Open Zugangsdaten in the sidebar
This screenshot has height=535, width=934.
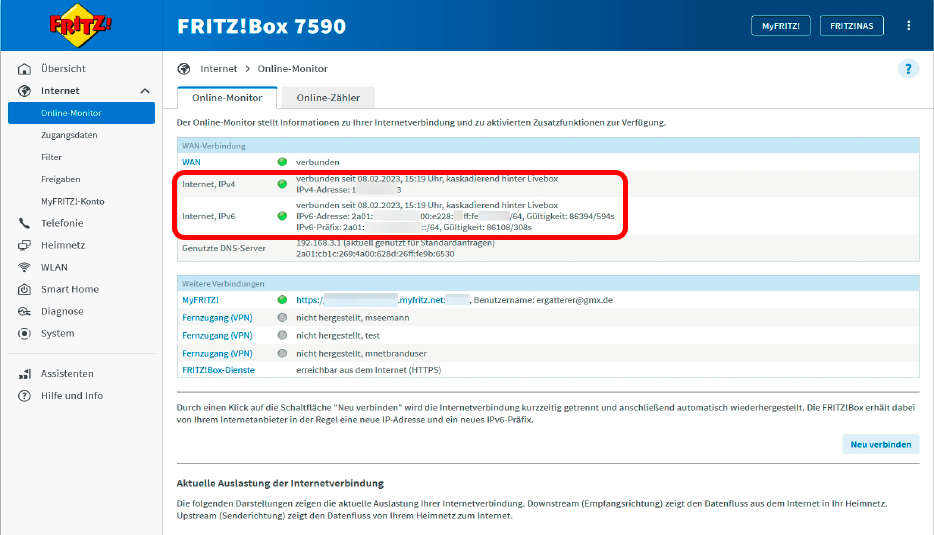[x=69, y=135]
